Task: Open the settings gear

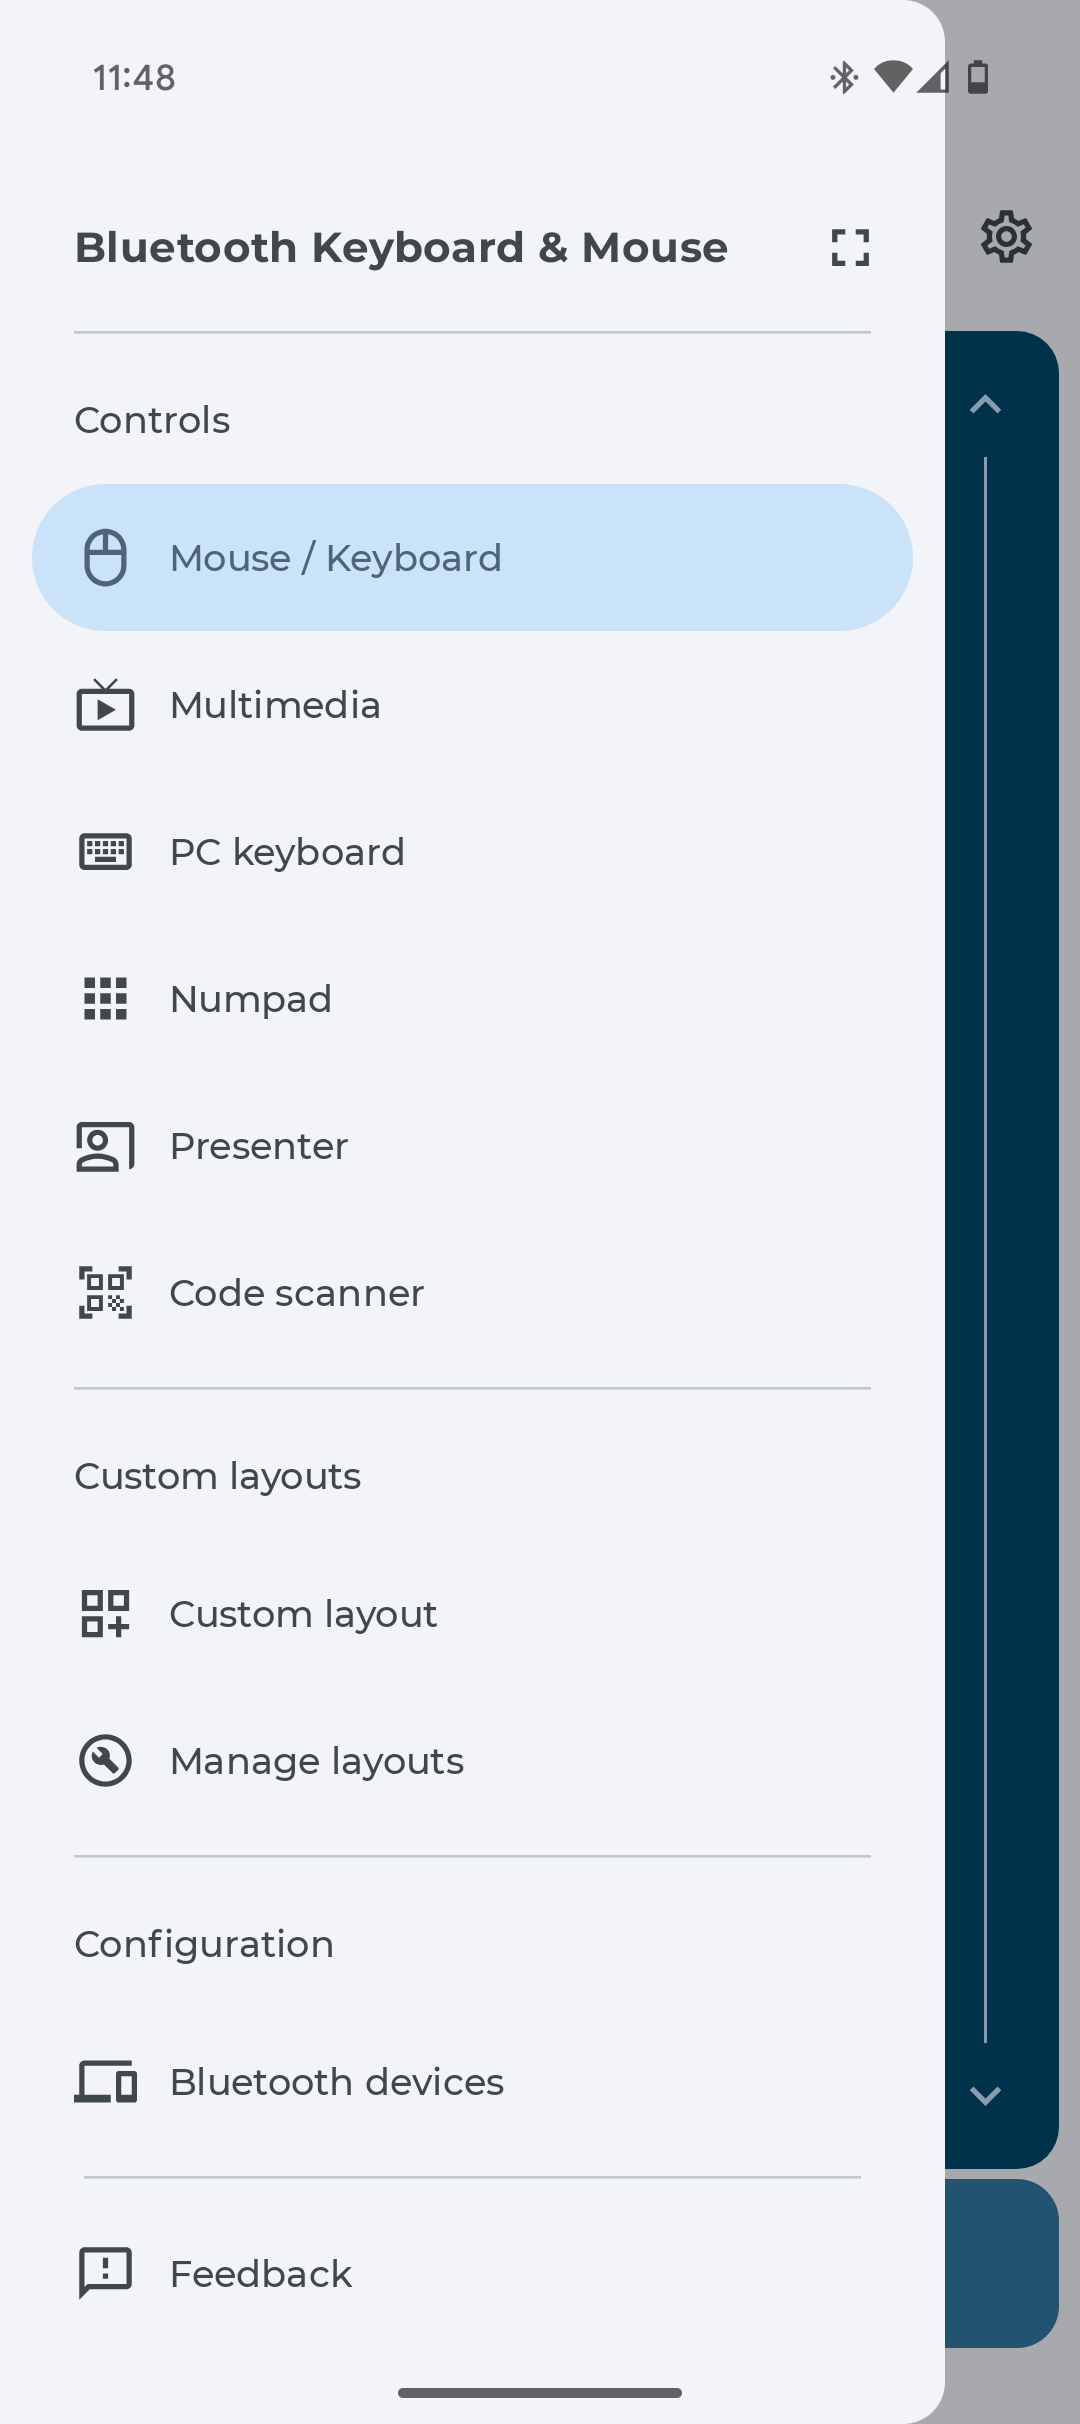Action: click(1005, 236)
